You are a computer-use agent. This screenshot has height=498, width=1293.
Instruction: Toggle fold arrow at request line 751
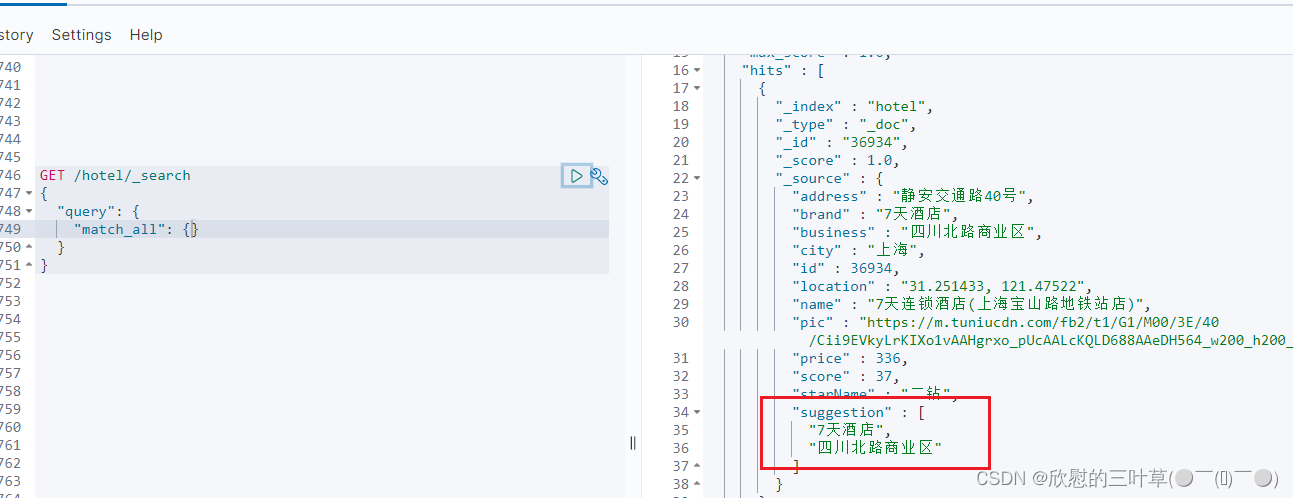pyautogui.click(x=28, y=265)
